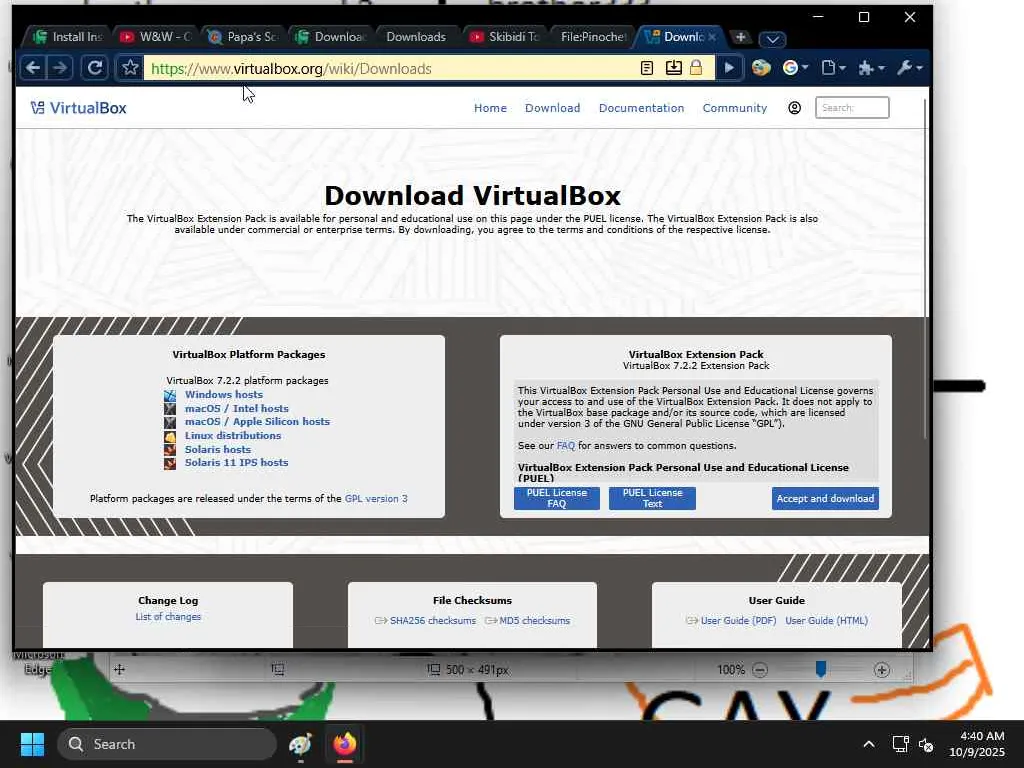Switch to the File:Pinochet tab
The width and height of the screenshot is (1024, 768).
(x=593, y=37)
